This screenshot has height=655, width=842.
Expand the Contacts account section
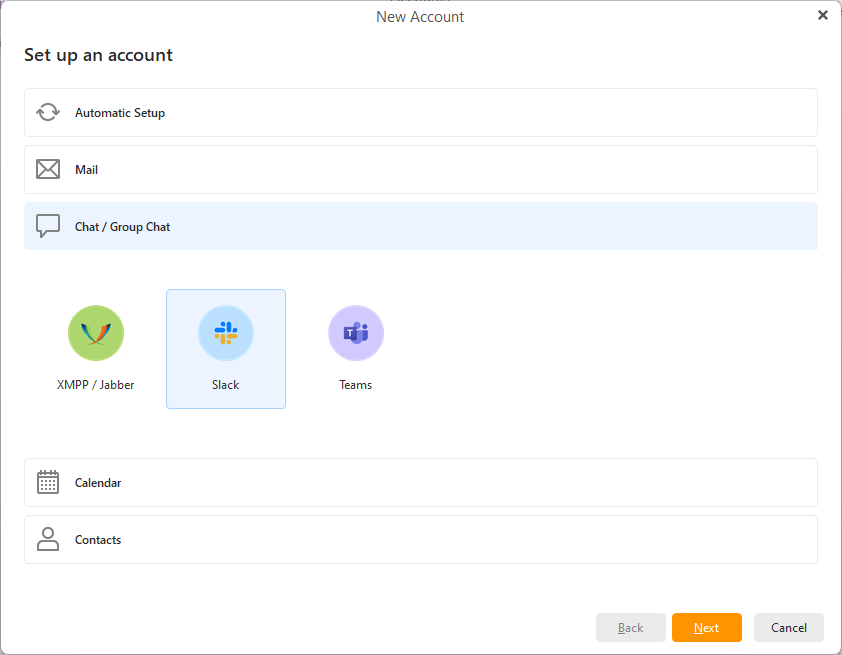click(x=420, y=540)
